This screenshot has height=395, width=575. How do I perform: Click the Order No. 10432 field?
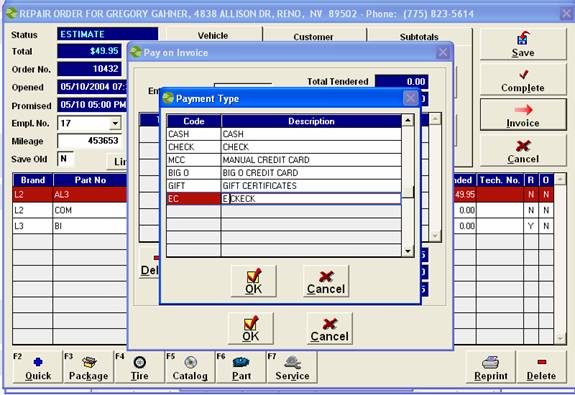point(89,69)
